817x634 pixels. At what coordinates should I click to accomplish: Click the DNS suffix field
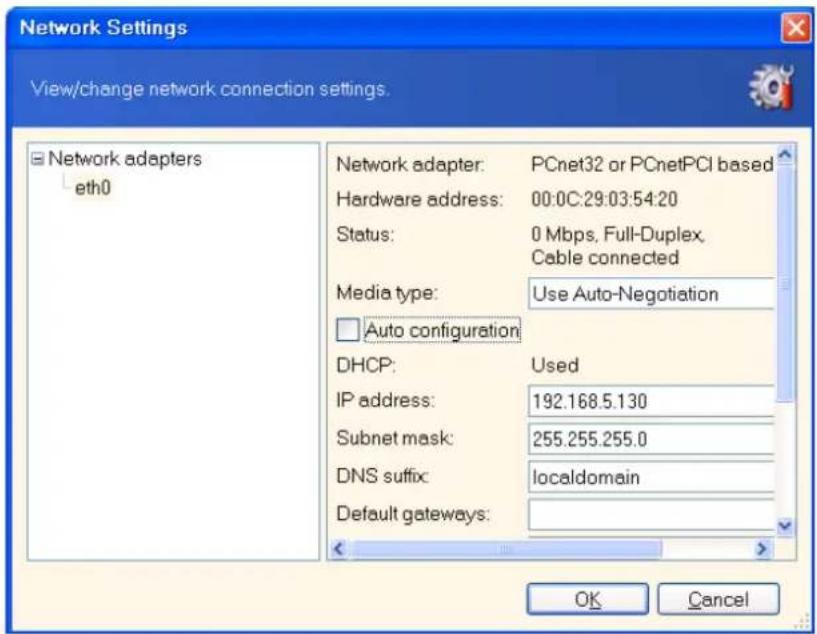[x=651, y=477]
